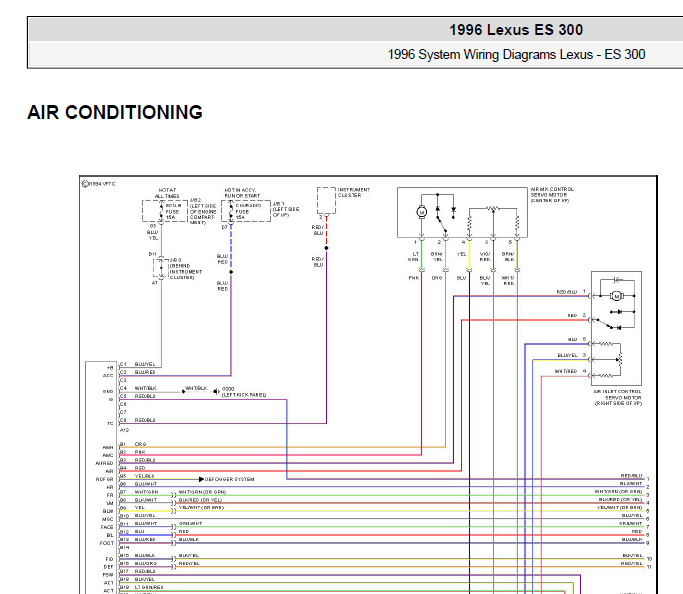683x594 pixels.
Task: Click "AIR INLET CONTROL SERVO MOTOR" label
Action: tap(618, 397)
